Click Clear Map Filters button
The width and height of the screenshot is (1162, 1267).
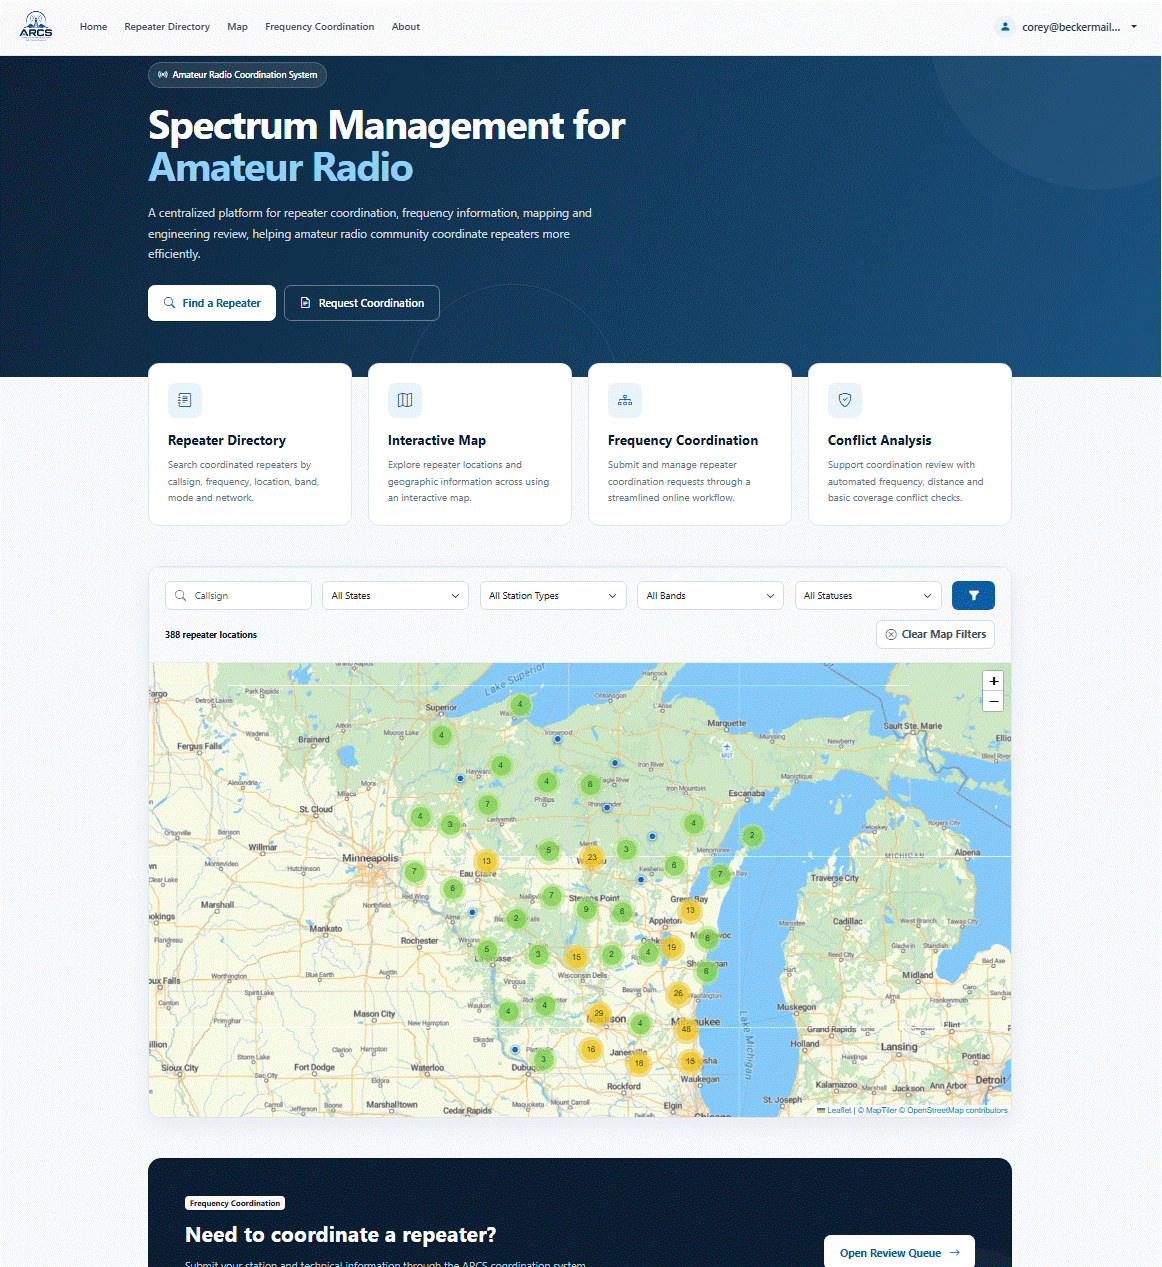935,634
